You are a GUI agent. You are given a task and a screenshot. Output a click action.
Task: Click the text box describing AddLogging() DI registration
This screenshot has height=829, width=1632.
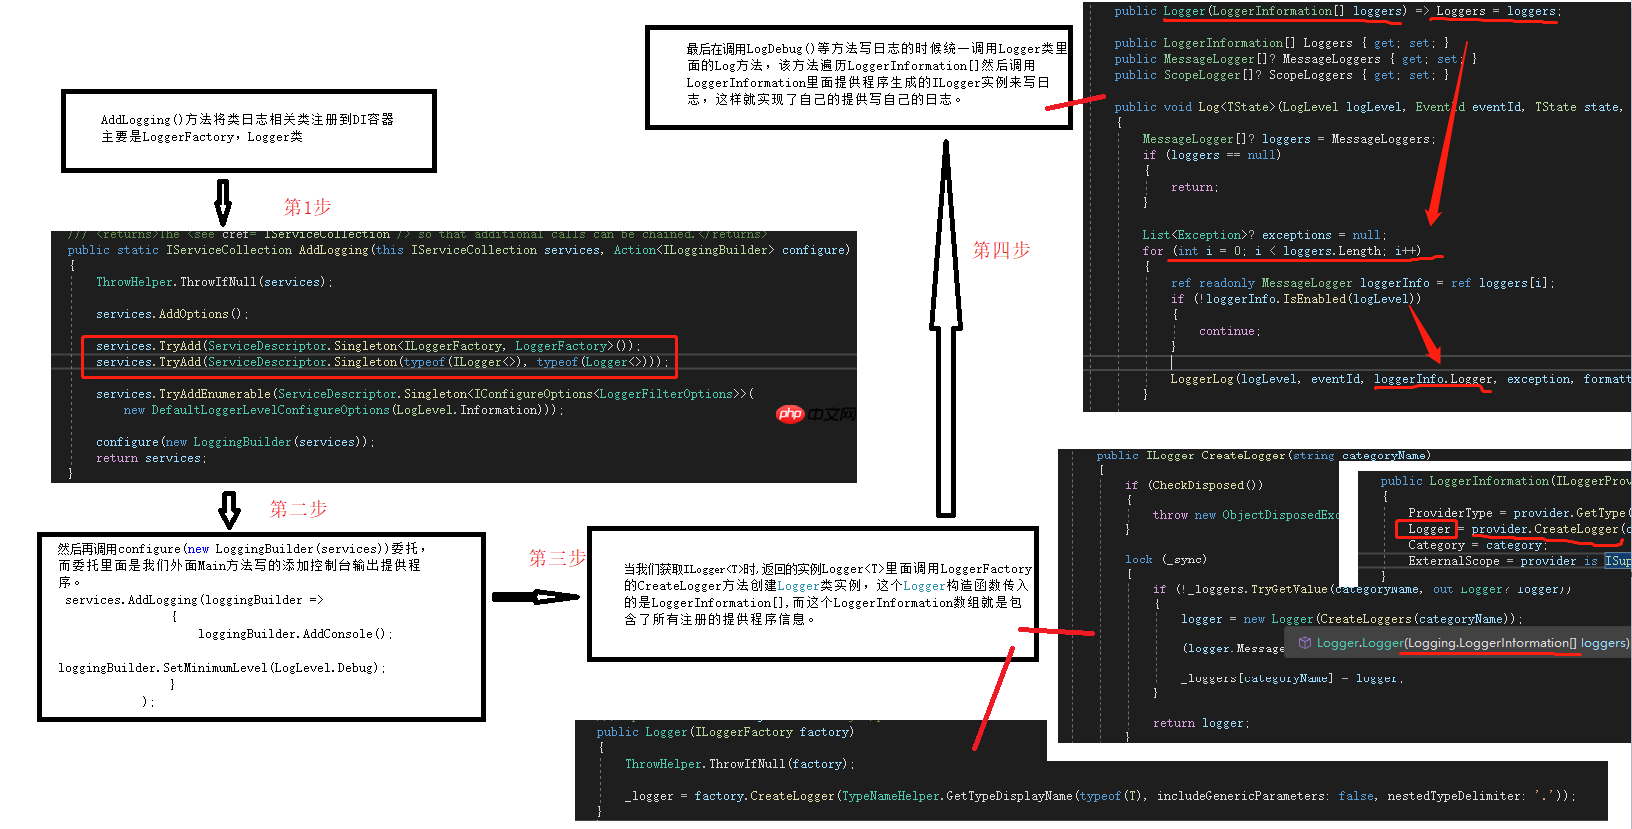248,131
